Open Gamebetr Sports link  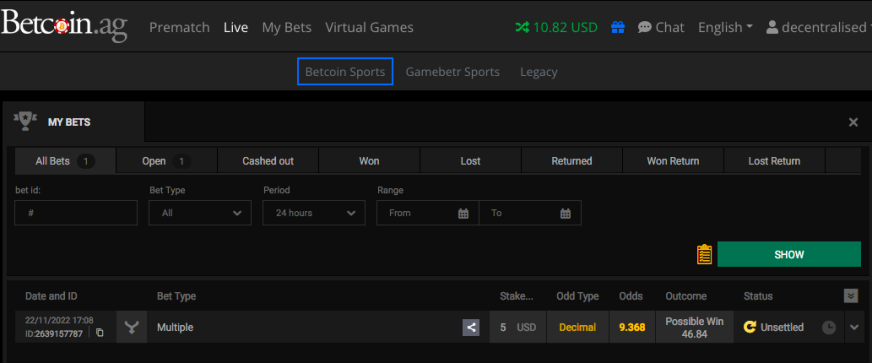coord(453,72)
